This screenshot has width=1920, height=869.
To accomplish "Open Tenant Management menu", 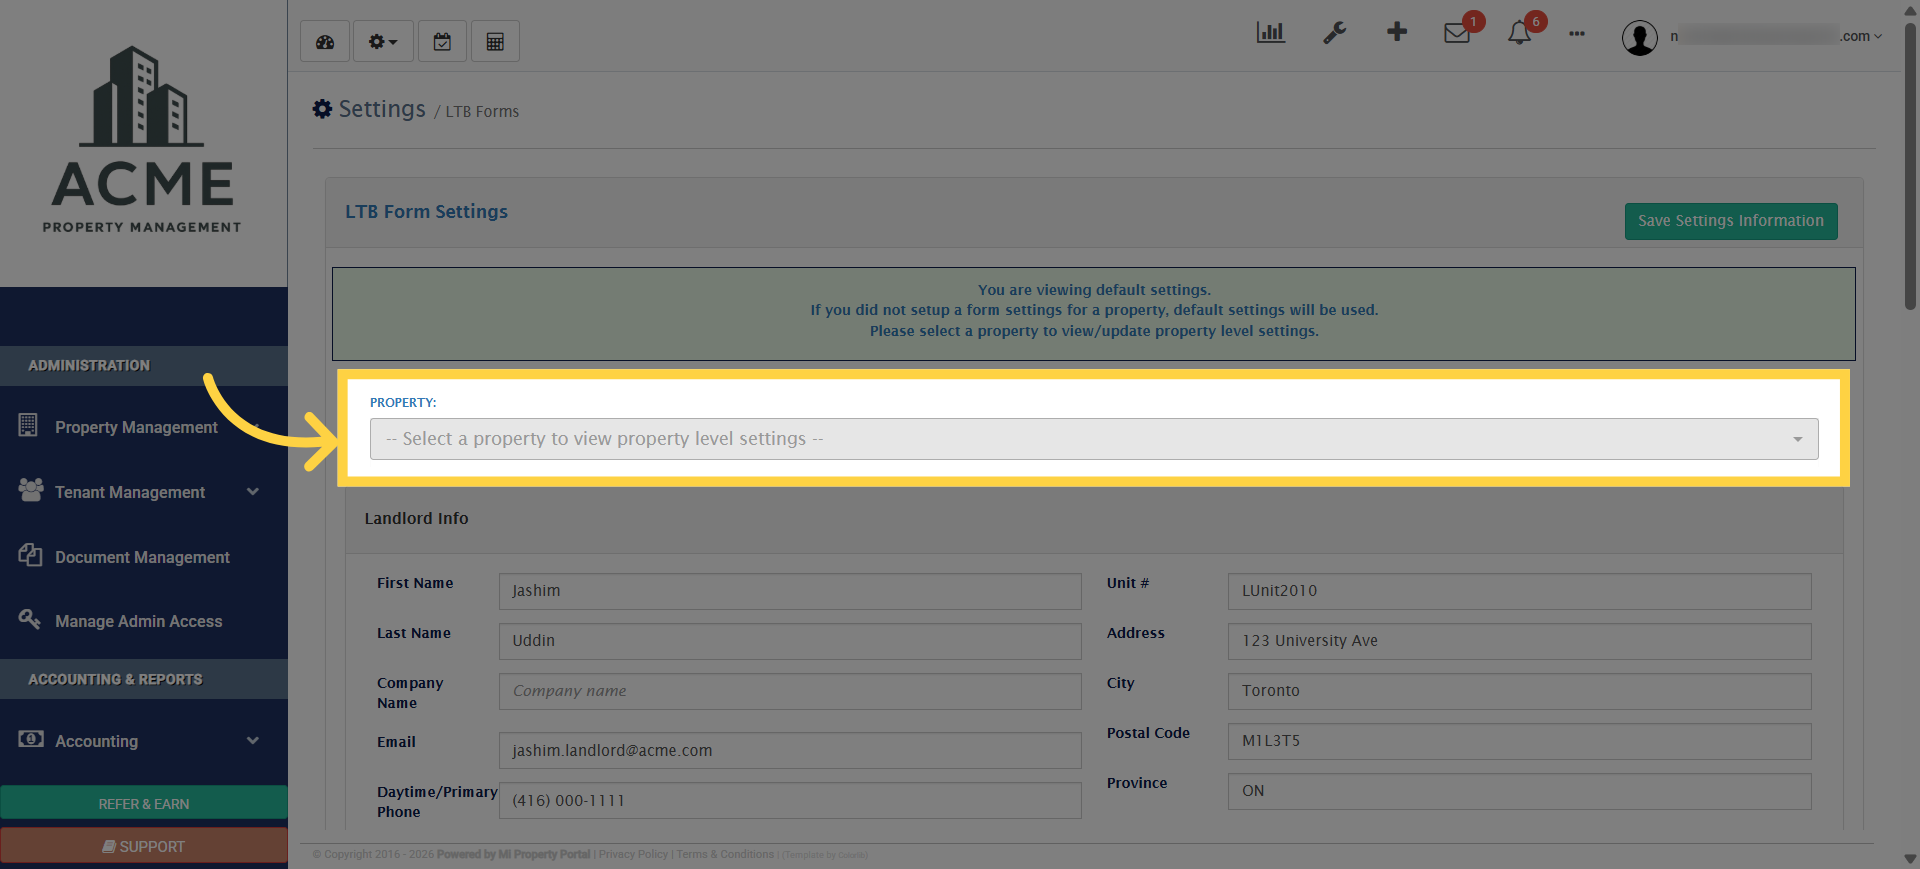I will coord(130,492).
